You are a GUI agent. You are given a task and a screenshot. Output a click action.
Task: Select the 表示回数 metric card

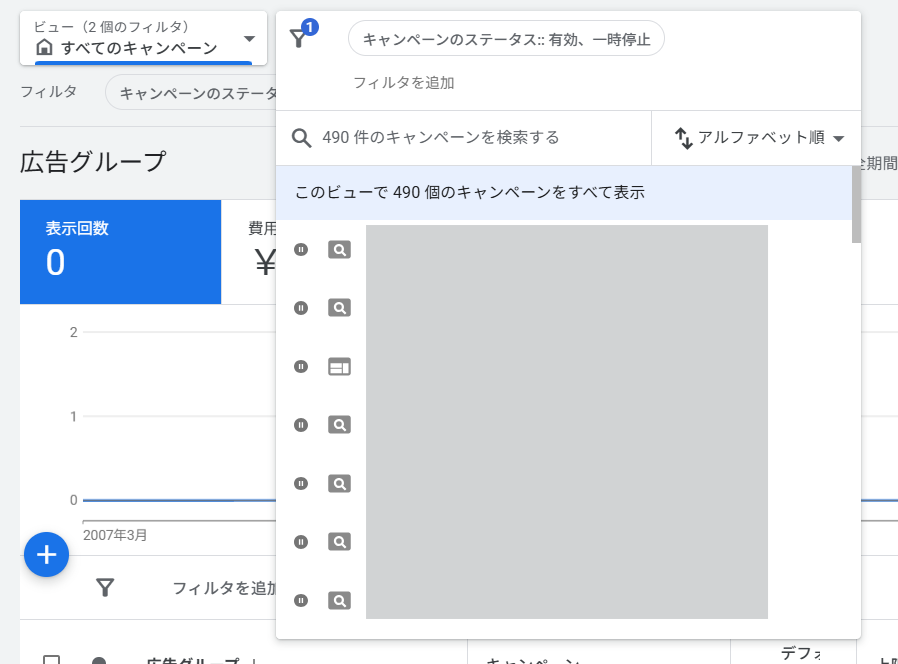(120, 252)
